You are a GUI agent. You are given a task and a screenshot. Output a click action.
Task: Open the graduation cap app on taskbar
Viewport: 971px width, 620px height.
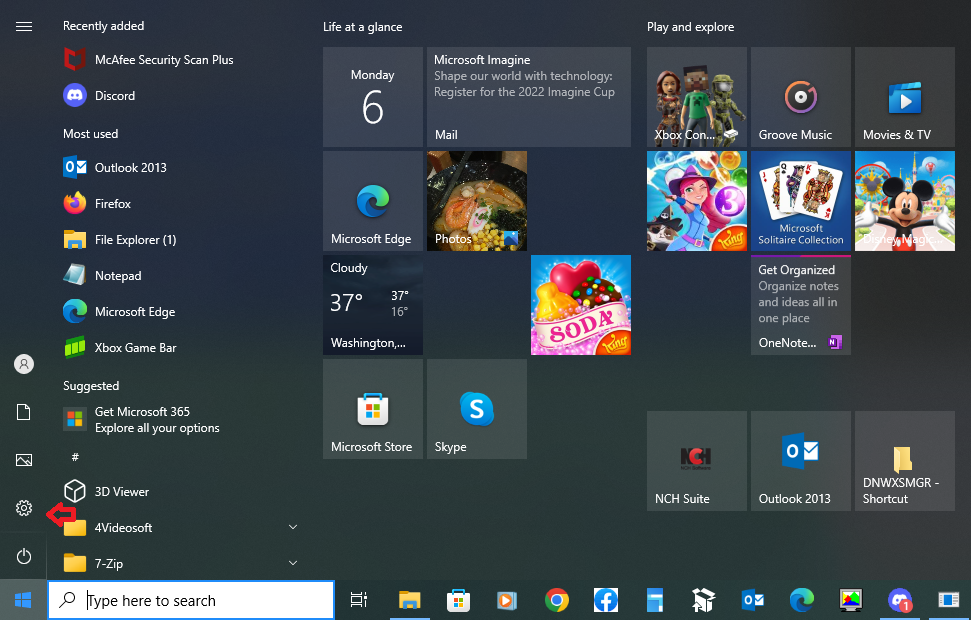coord(703,600)
